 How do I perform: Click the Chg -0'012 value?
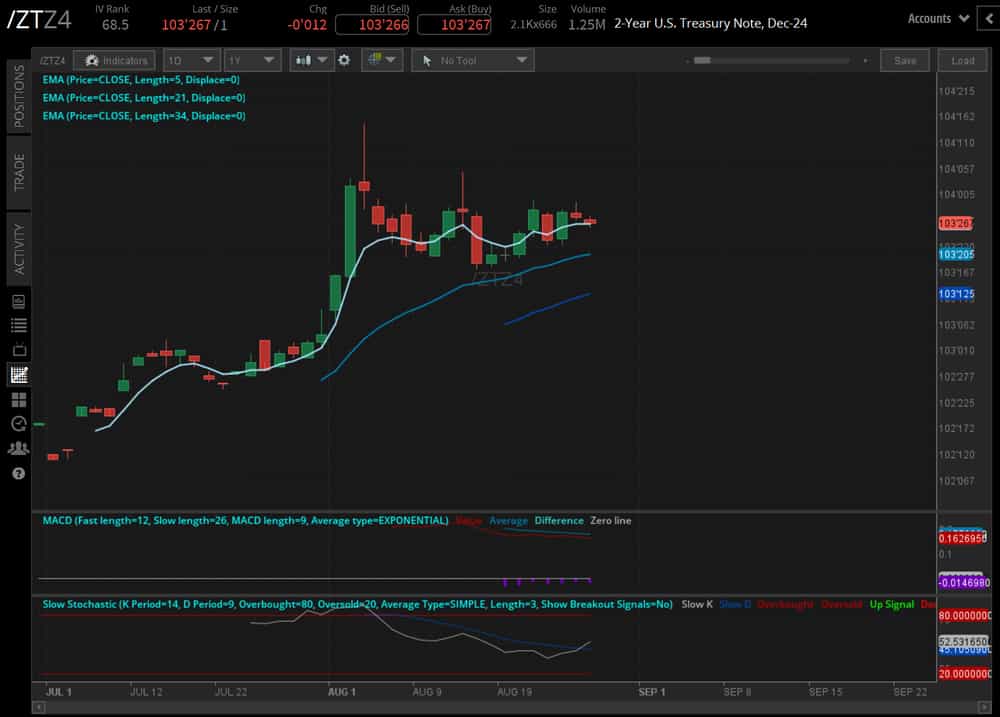point(307,25)
